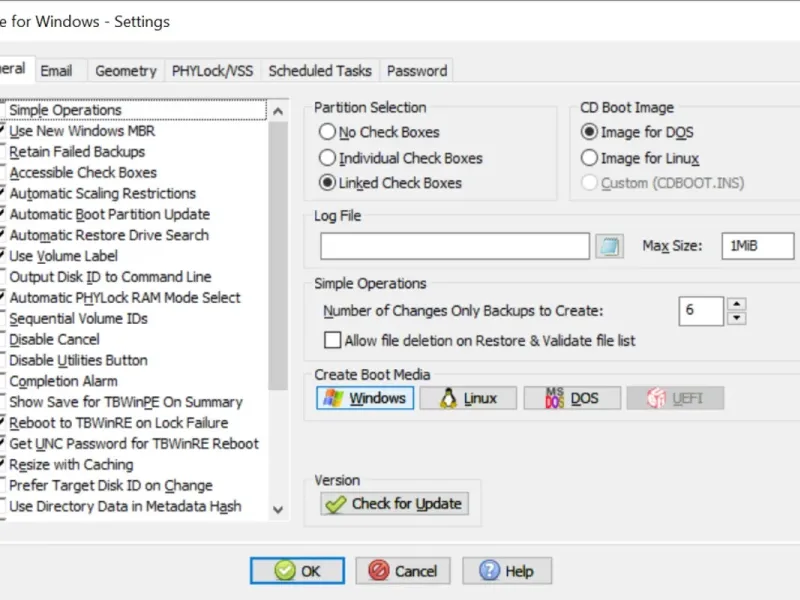This screenshot has height=600, width=800.
Task: Select the Password tab
Action: click(x=417, y=70)
